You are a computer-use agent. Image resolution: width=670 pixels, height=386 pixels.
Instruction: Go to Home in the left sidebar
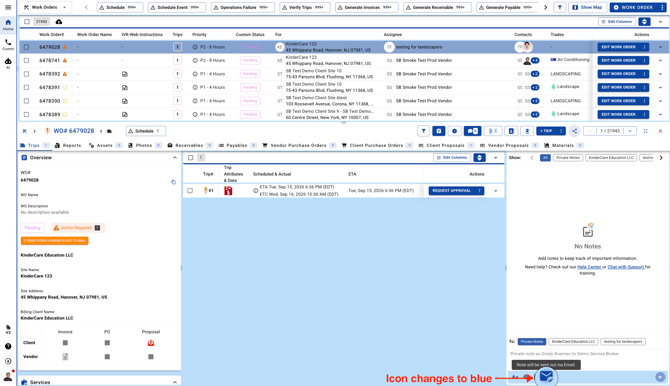pos(8,25)
